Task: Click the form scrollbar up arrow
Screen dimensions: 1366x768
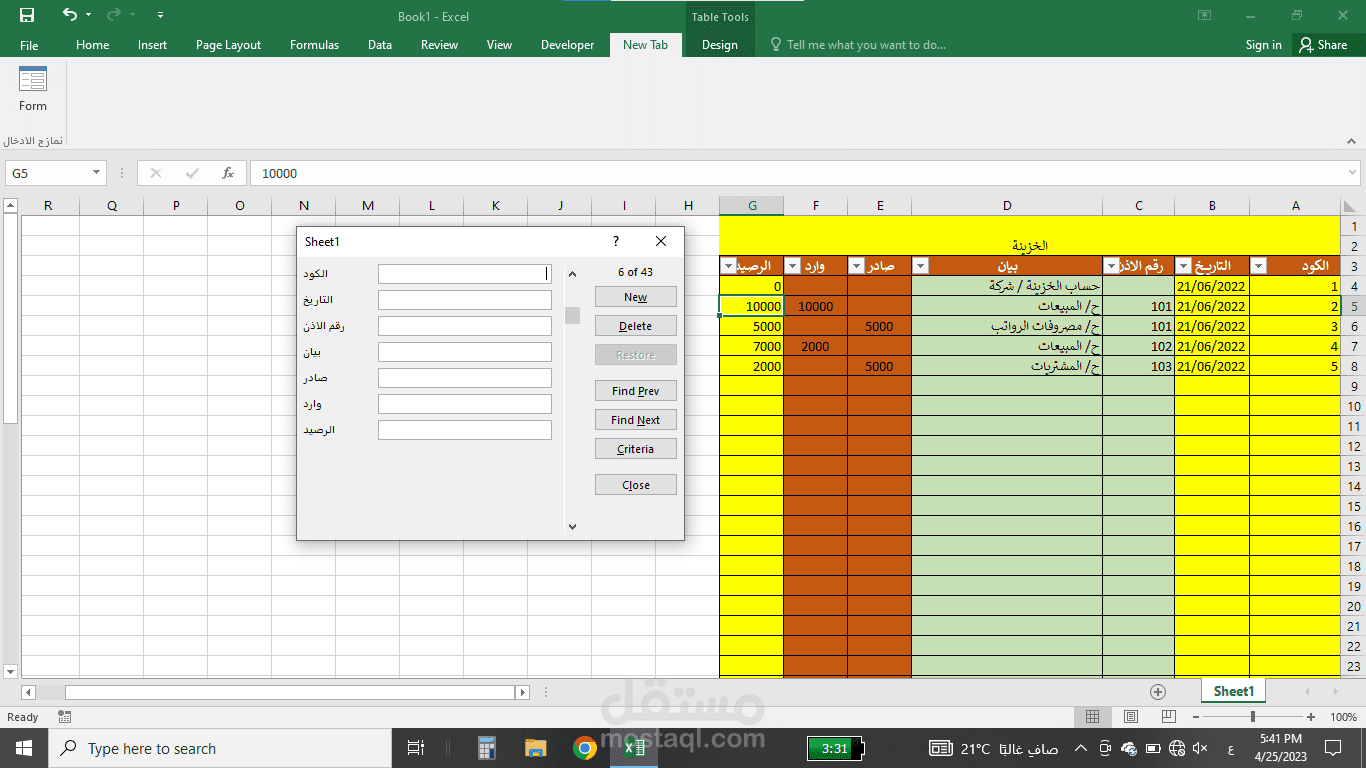Action: click(572, 274)
